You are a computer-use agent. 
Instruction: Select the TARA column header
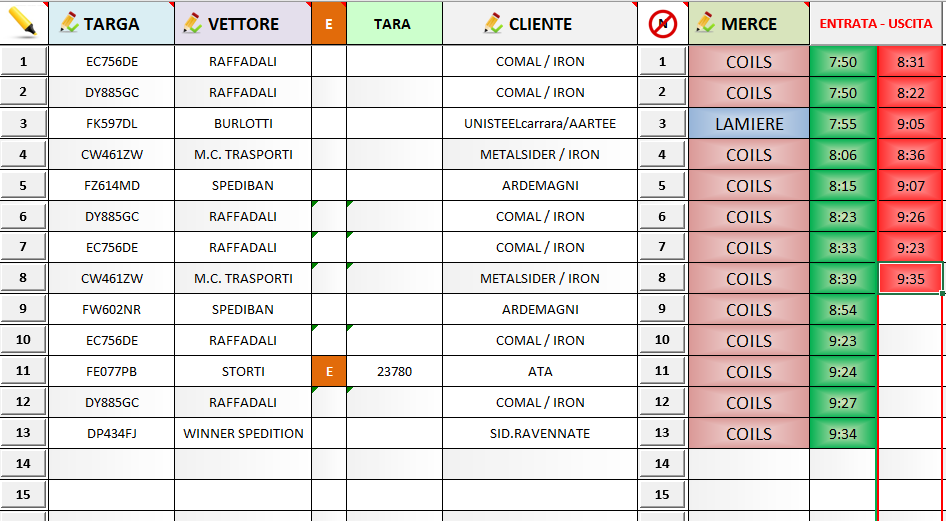[x=395, y=24]
